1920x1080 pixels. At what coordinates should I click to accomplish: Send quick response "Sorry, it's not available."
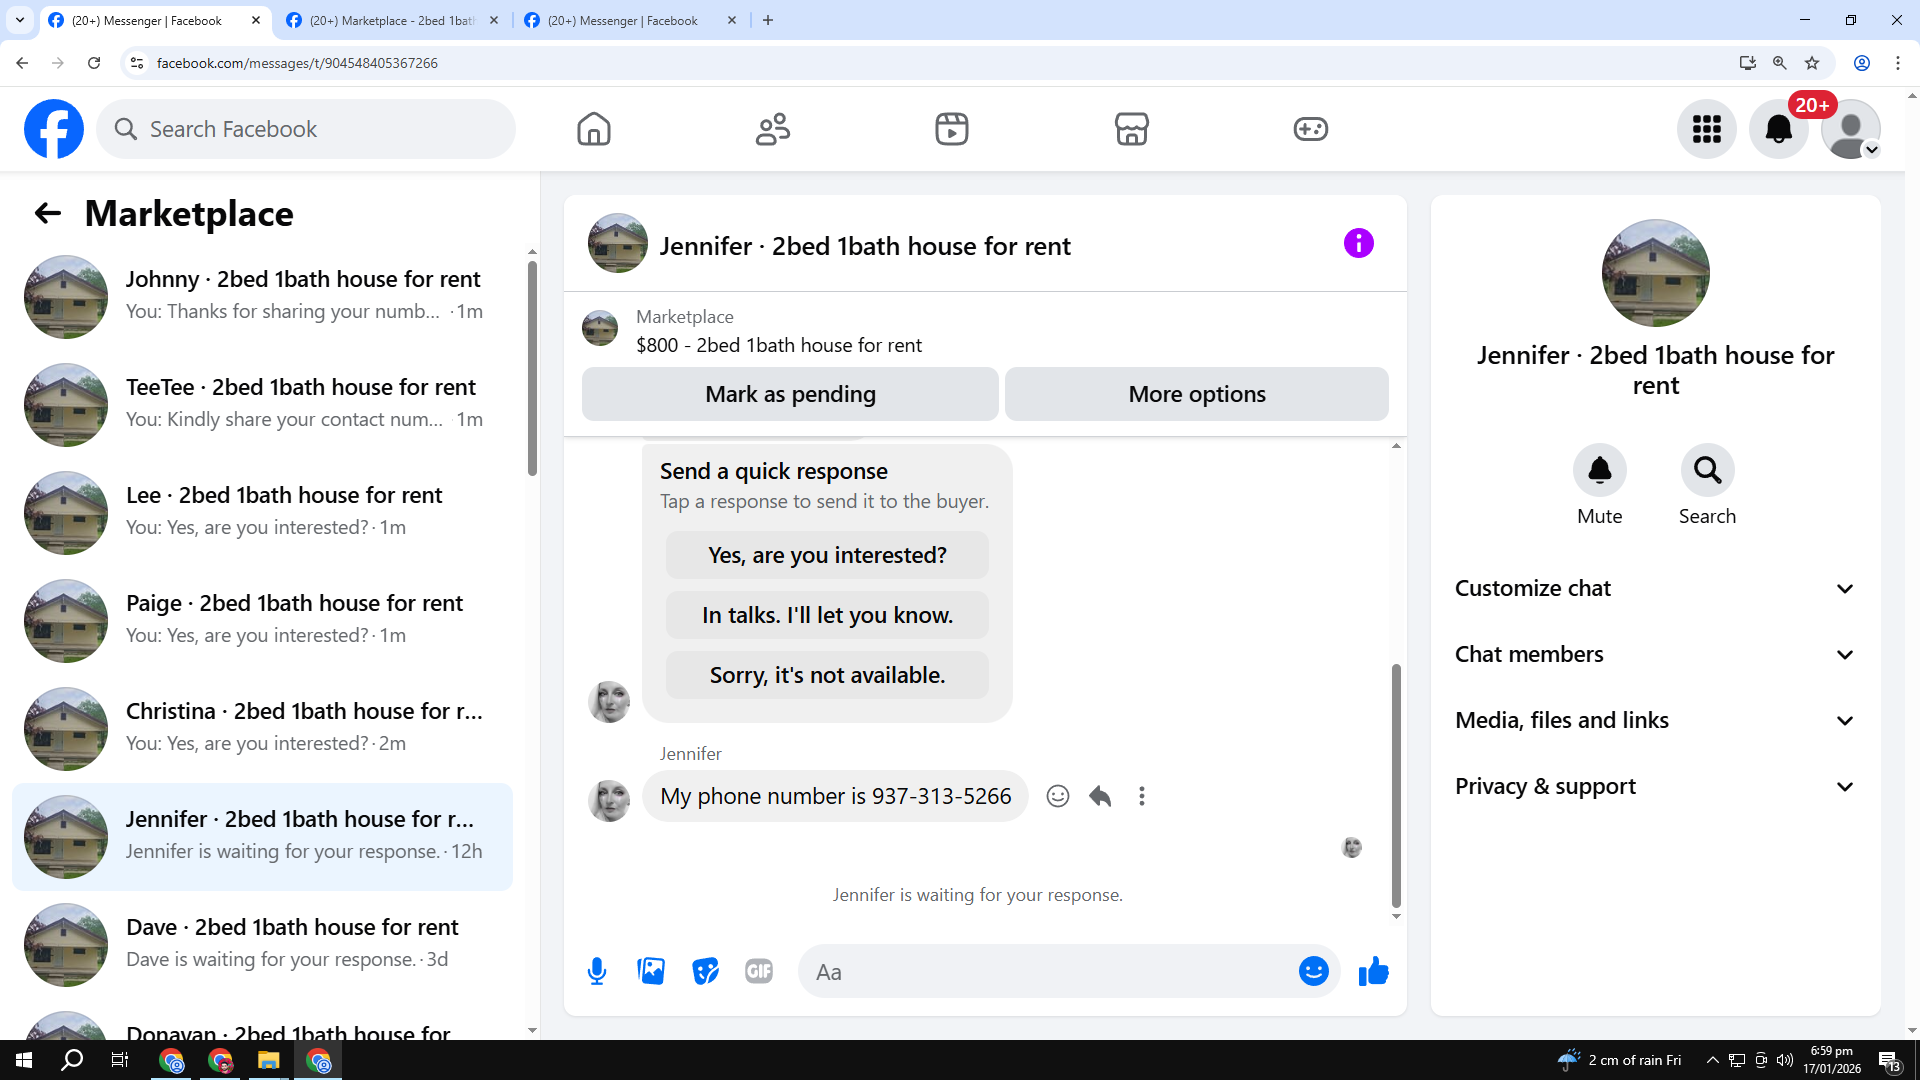pos(827,675)
